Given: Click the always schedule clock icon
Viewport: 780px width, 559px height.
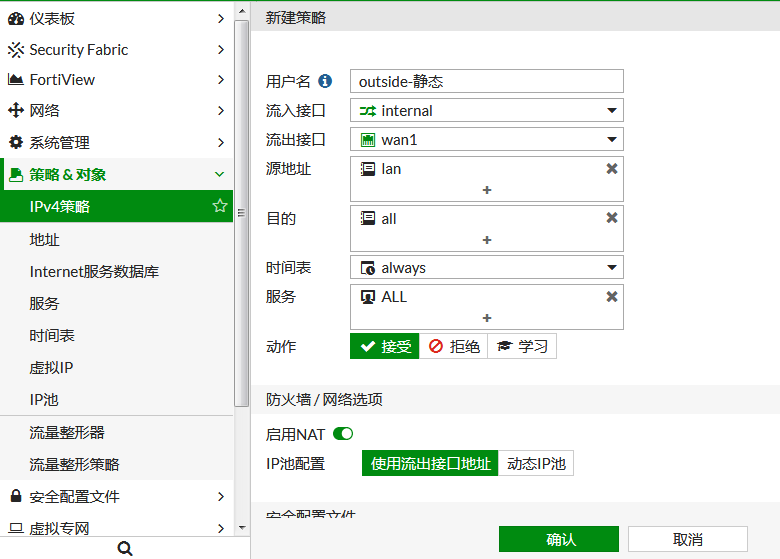Looking at the screenshot, I should (368, 268).
